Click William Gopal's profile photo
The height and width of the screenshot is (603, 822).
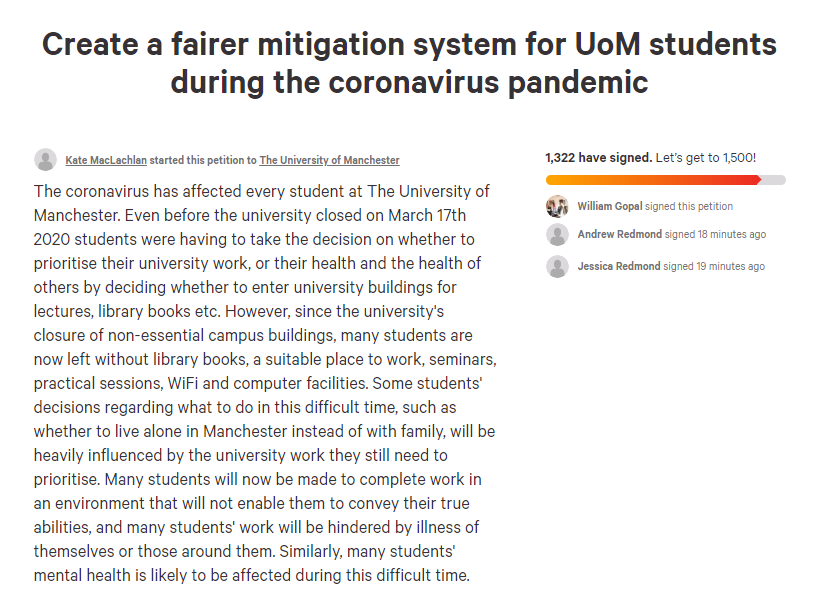pos(557,206)
